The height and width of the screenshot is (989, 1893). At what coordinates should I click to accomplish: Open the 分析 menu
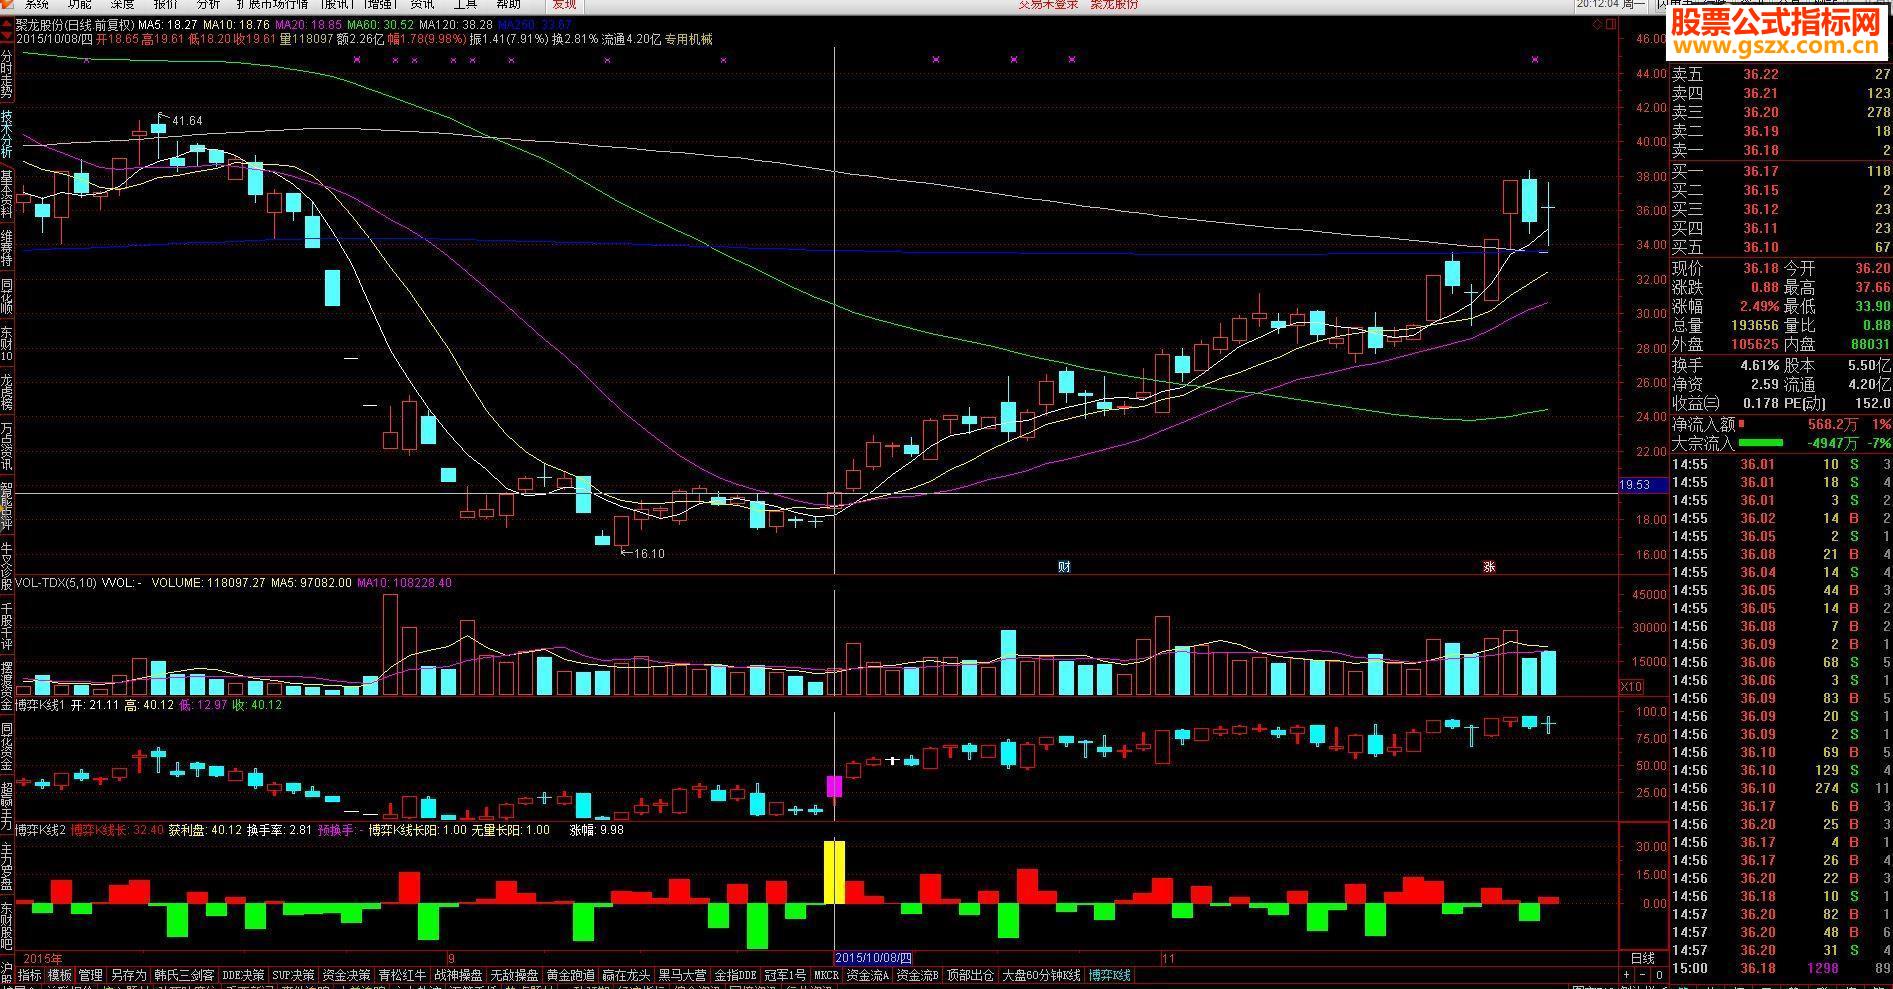tap(208, 5)
